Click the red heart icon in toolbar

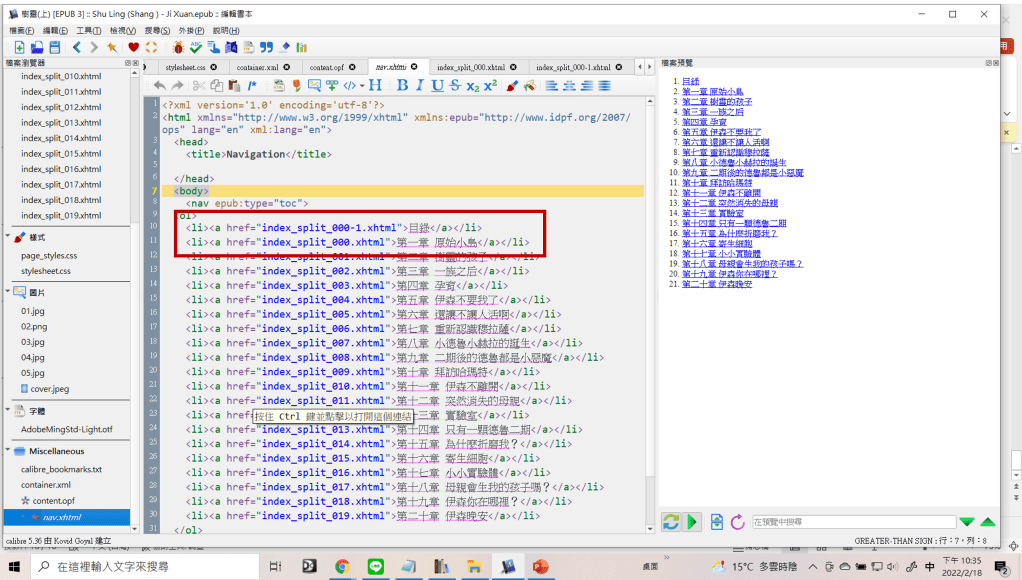click(133, 47)
